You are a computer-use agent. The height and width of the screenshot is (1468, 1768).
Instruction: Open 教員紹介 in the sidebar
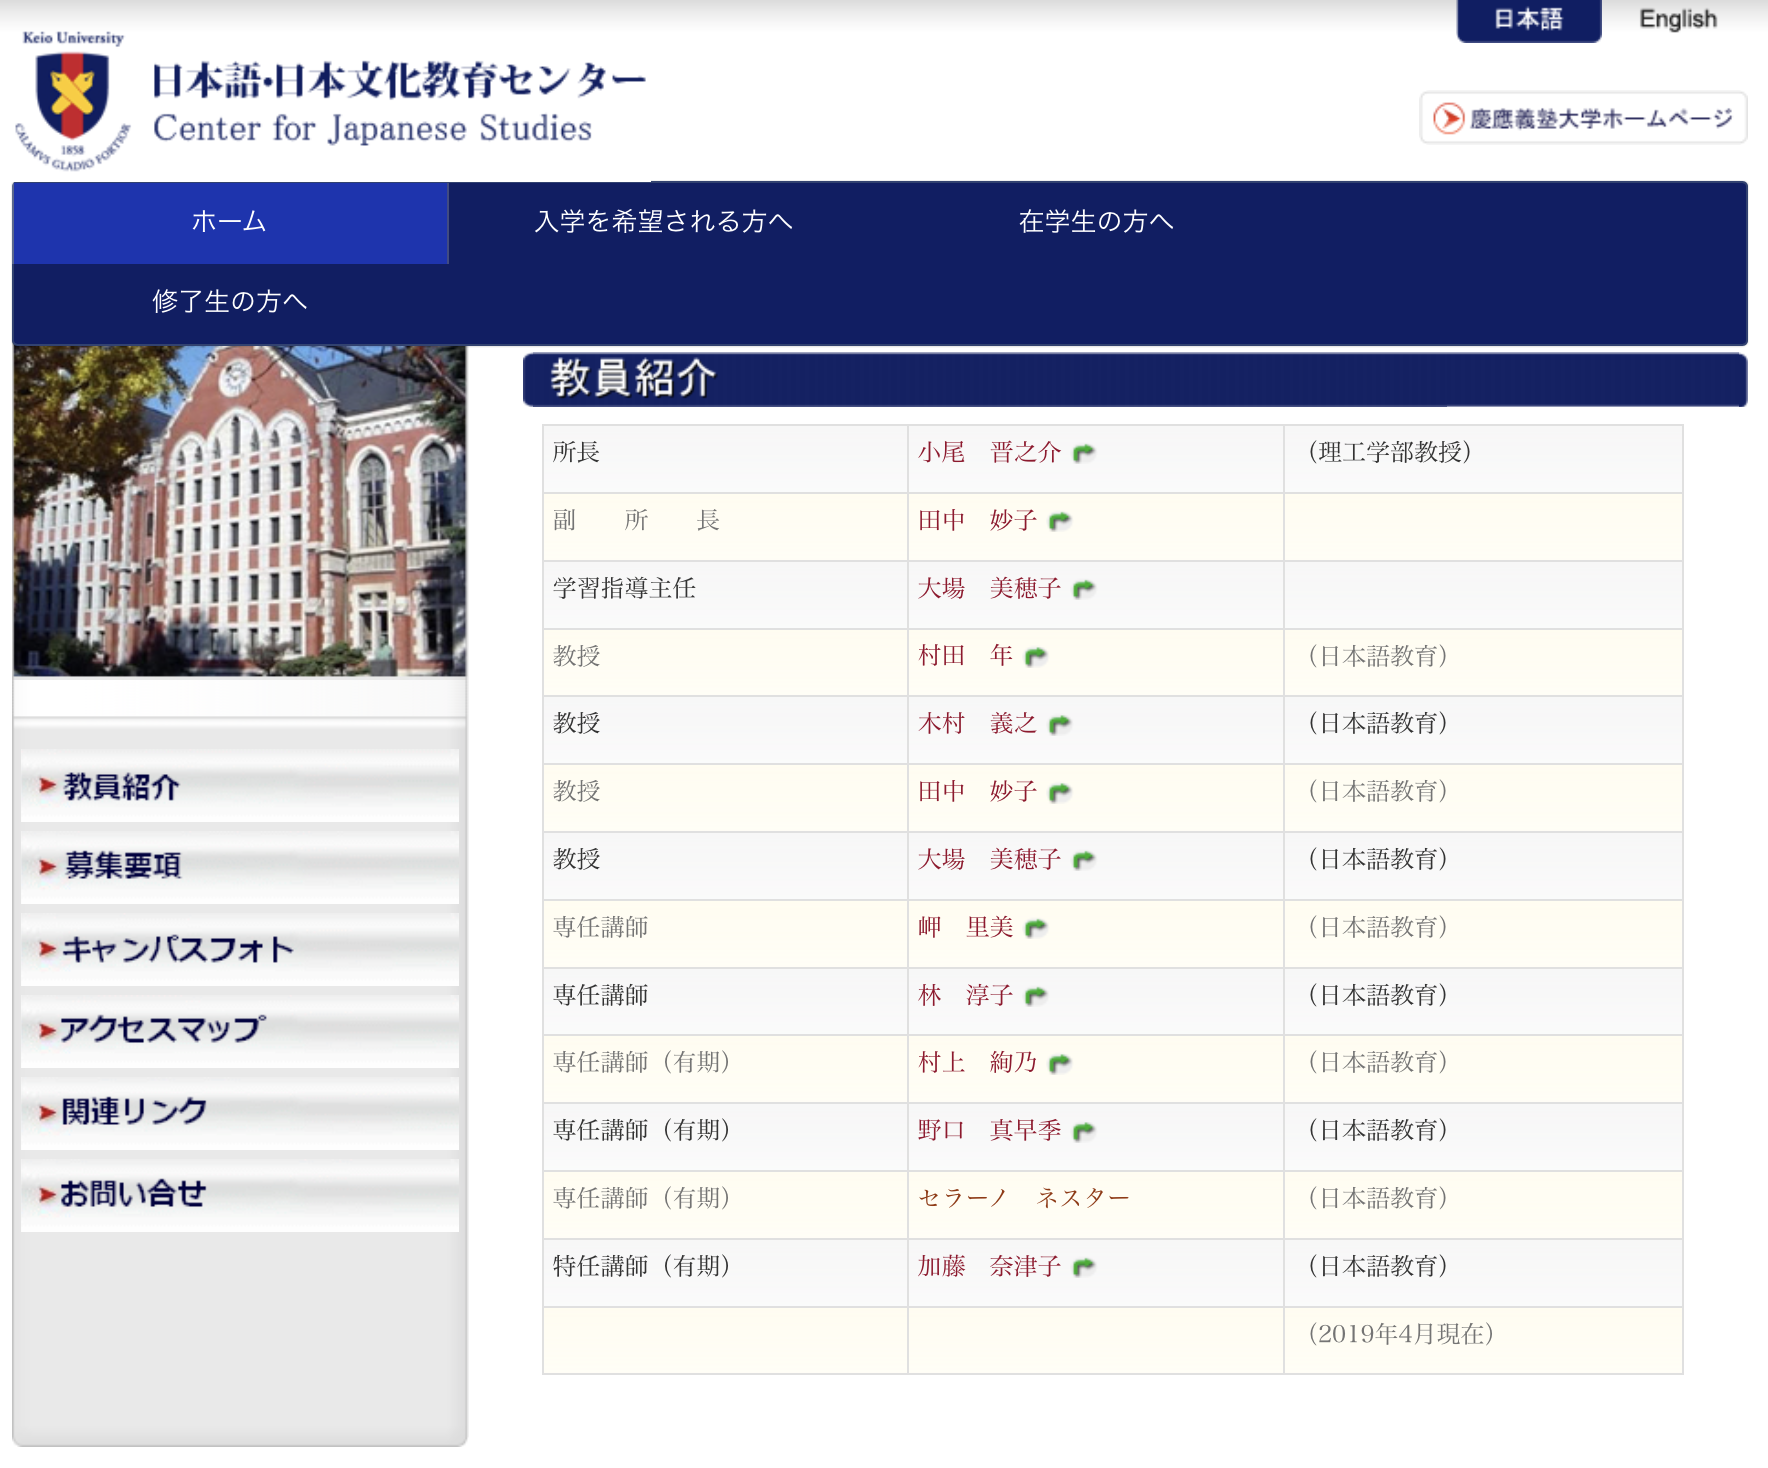240,786
